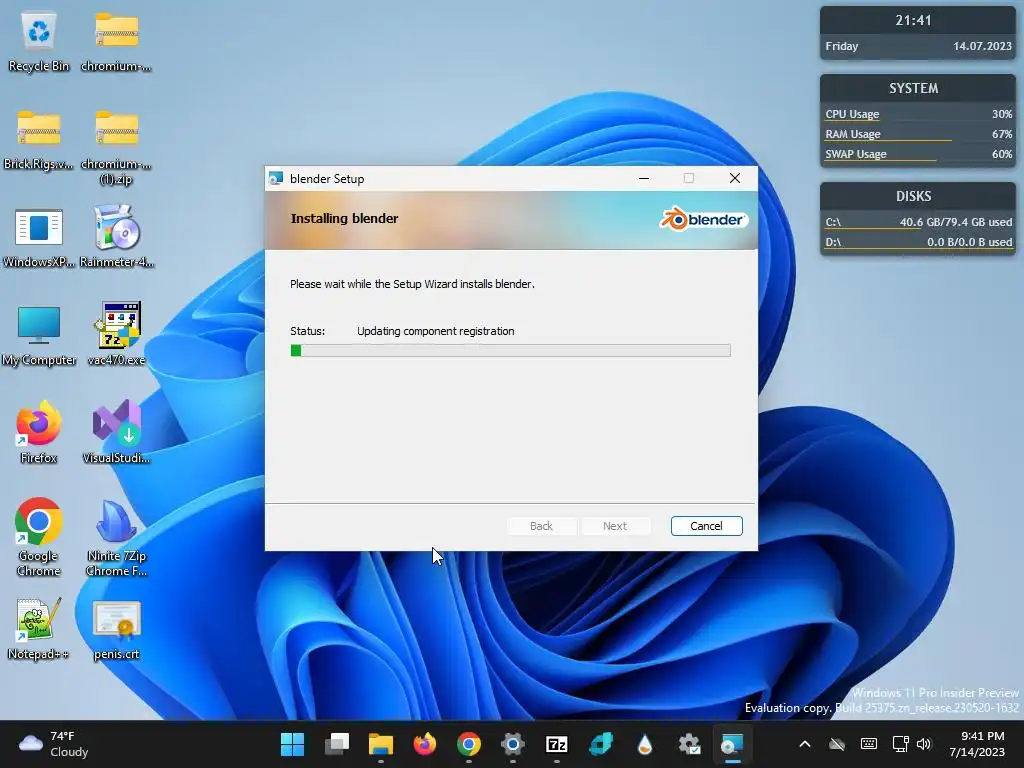Select the My Computer desktop icon
Viewport: 1024px width, 768px height.
point(39,336)
